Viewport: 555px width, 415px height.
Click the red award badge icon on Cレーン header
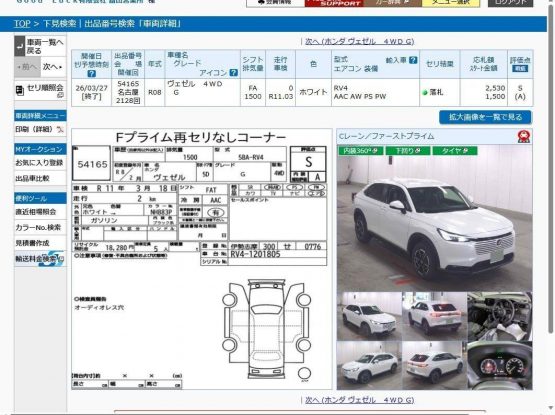(x=523, y=136)
